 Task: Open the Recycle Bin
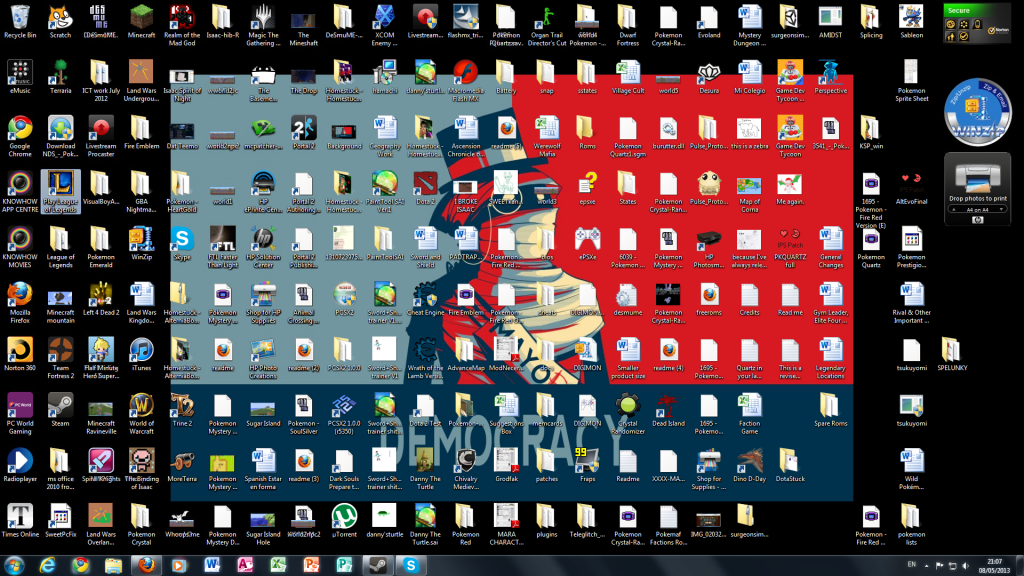(19, 18)
